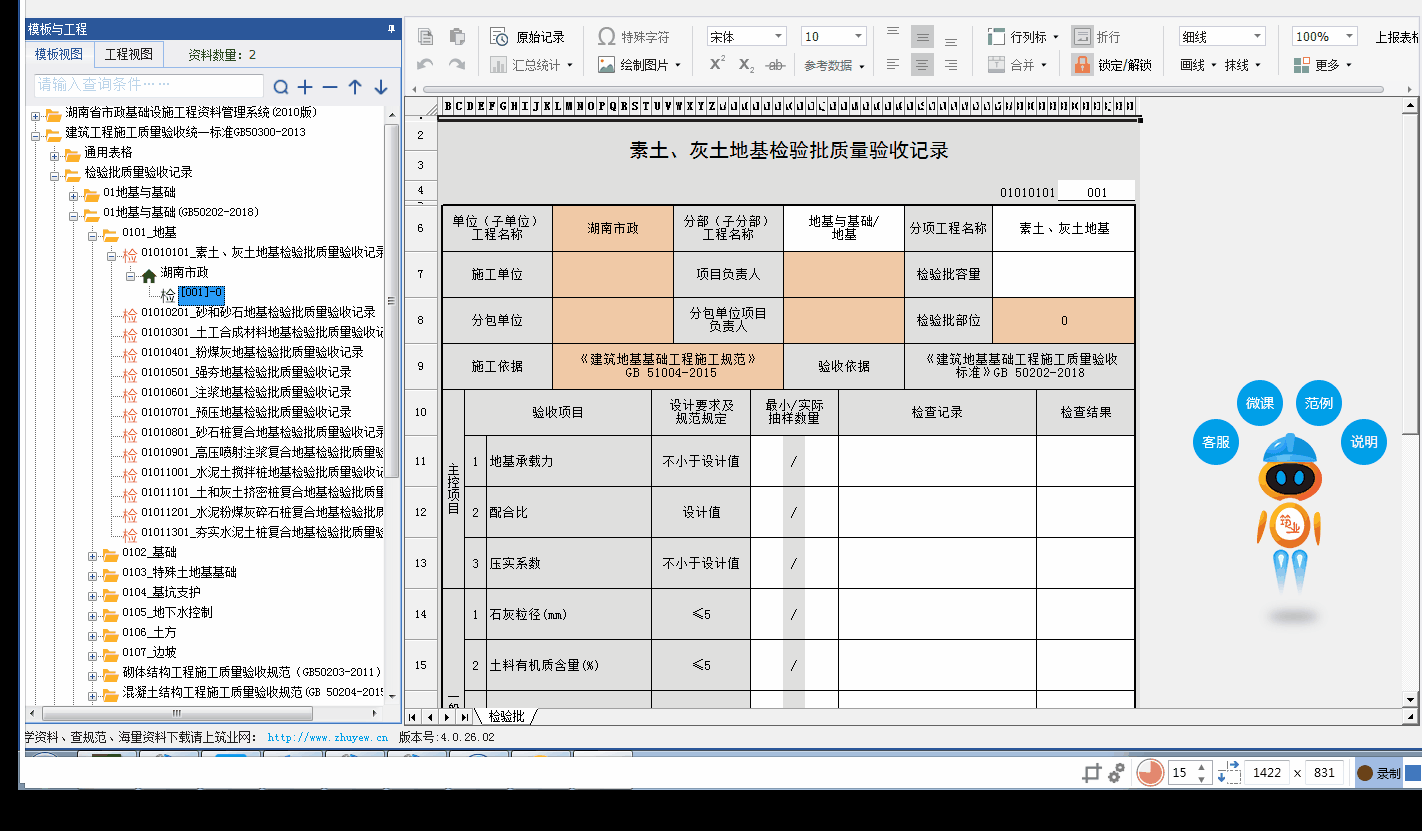Expand the 0102_基础 folder node
This screenshot has height=831, width=1422.
[92, 553]
